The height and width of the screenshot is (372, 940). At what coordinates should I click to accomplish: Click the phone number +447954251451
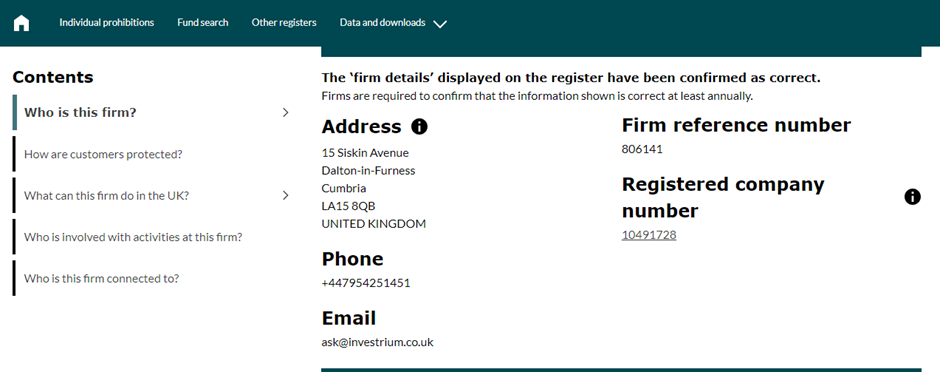366,283
